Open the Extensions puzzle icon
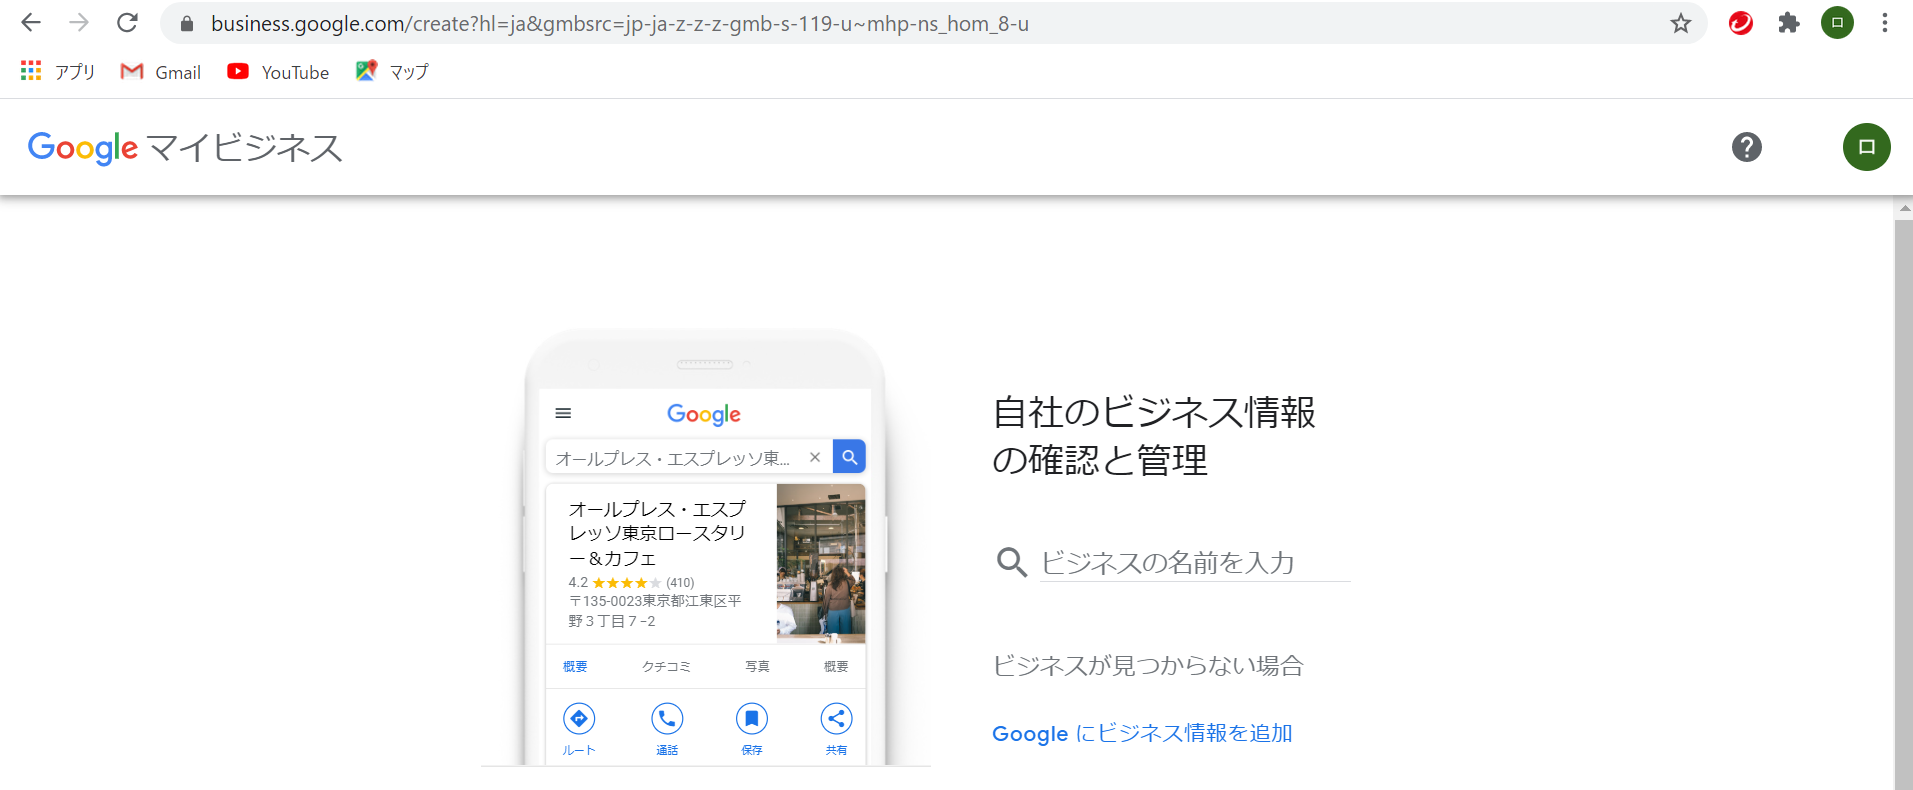 1789,23
